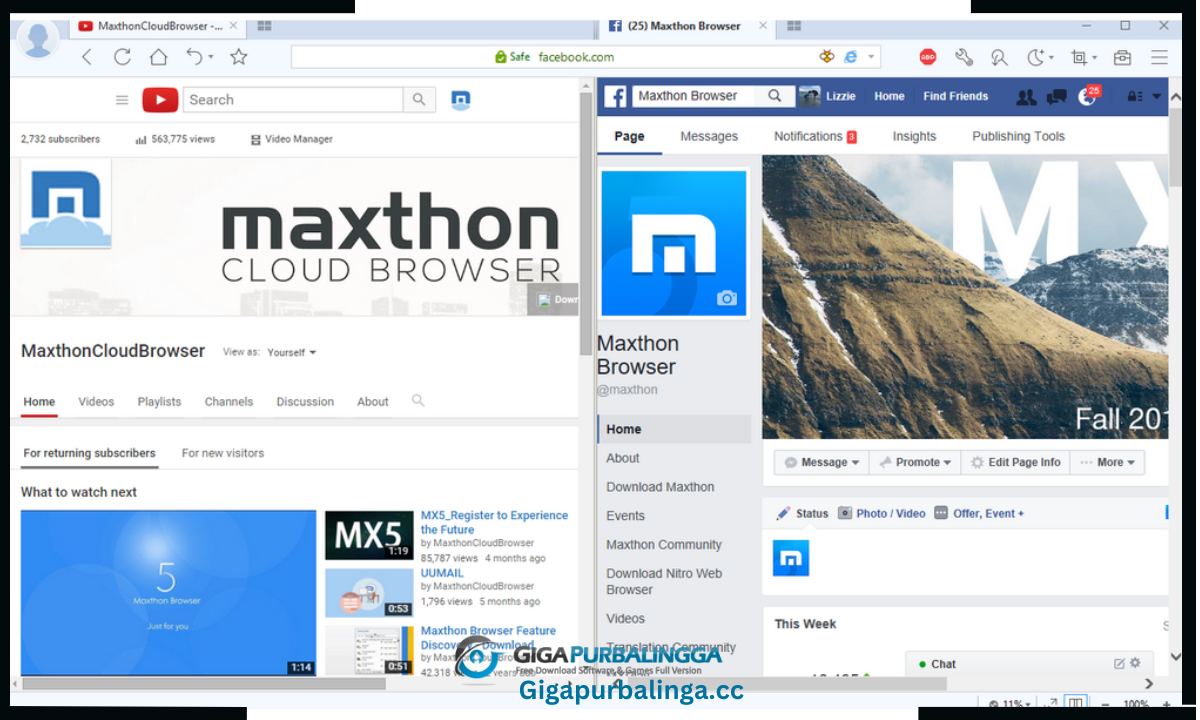
Task: Expand the night mode dropdown arrow
Action: pos(1052,58)
